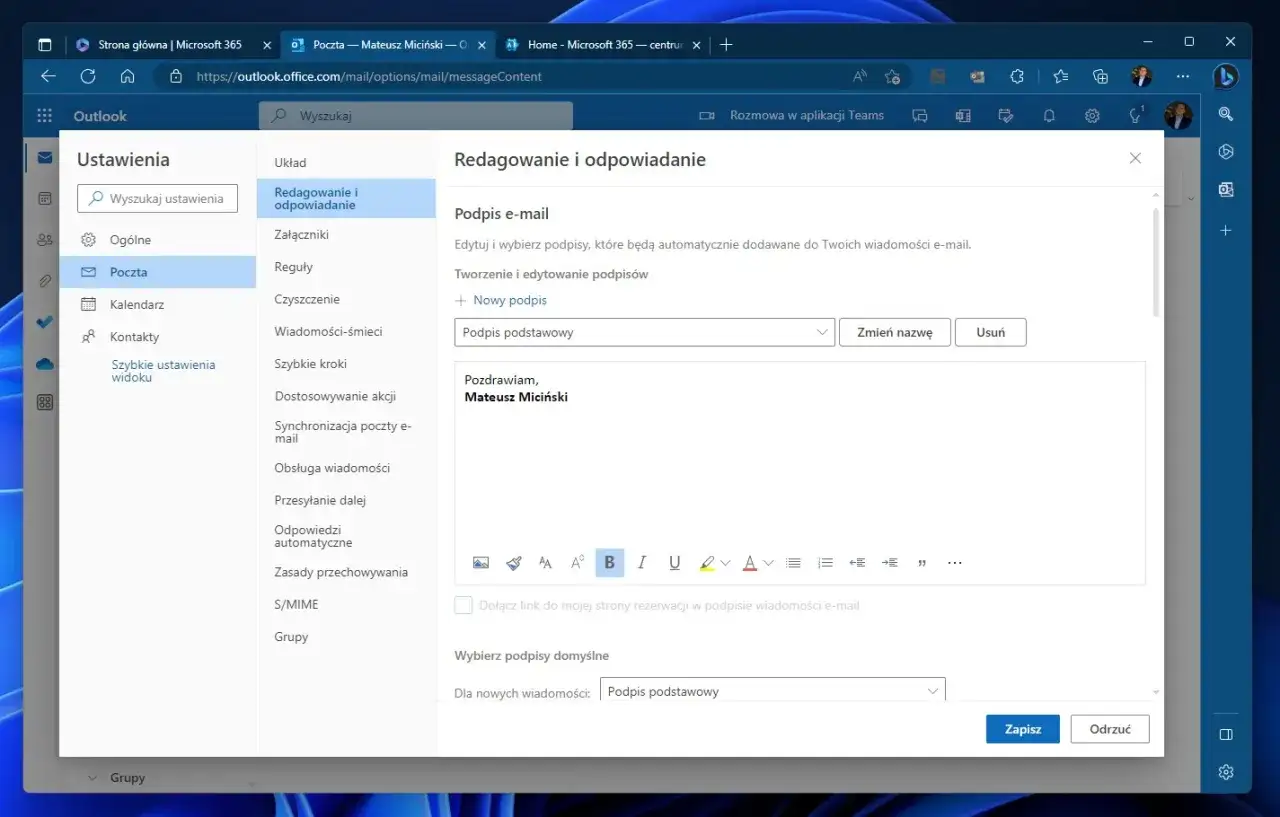Open 'Szybkie ustawienia widoku' link
This screenshot has height=817, width=1280.
point(163,371)
